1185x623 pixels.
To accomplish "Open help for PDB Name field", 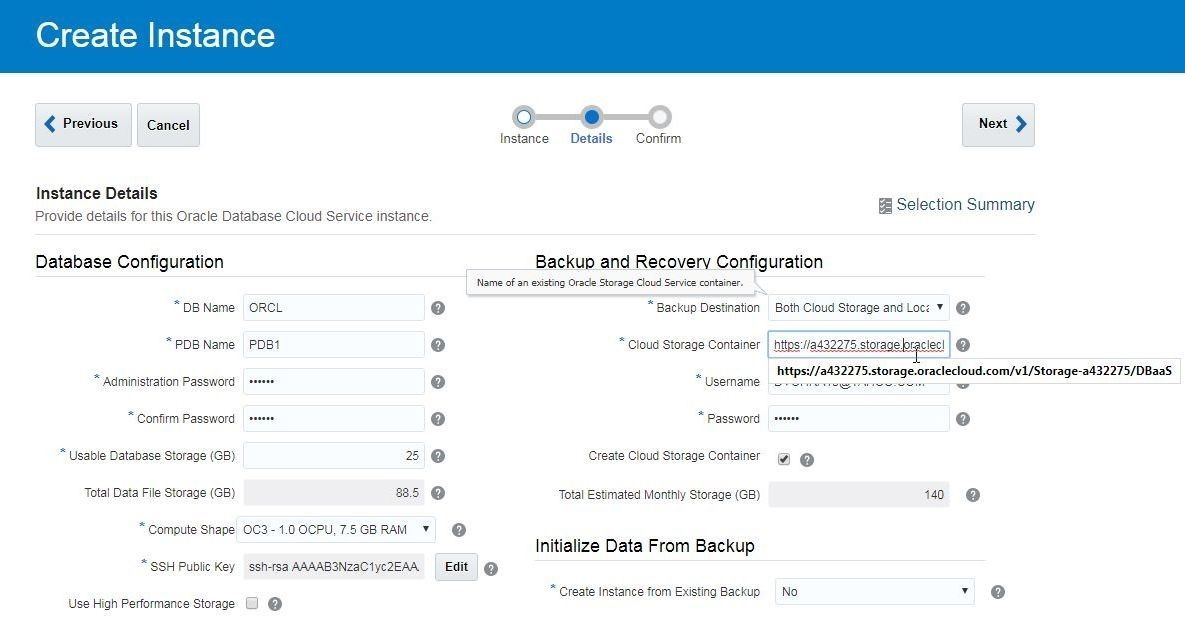I will 438,345.
